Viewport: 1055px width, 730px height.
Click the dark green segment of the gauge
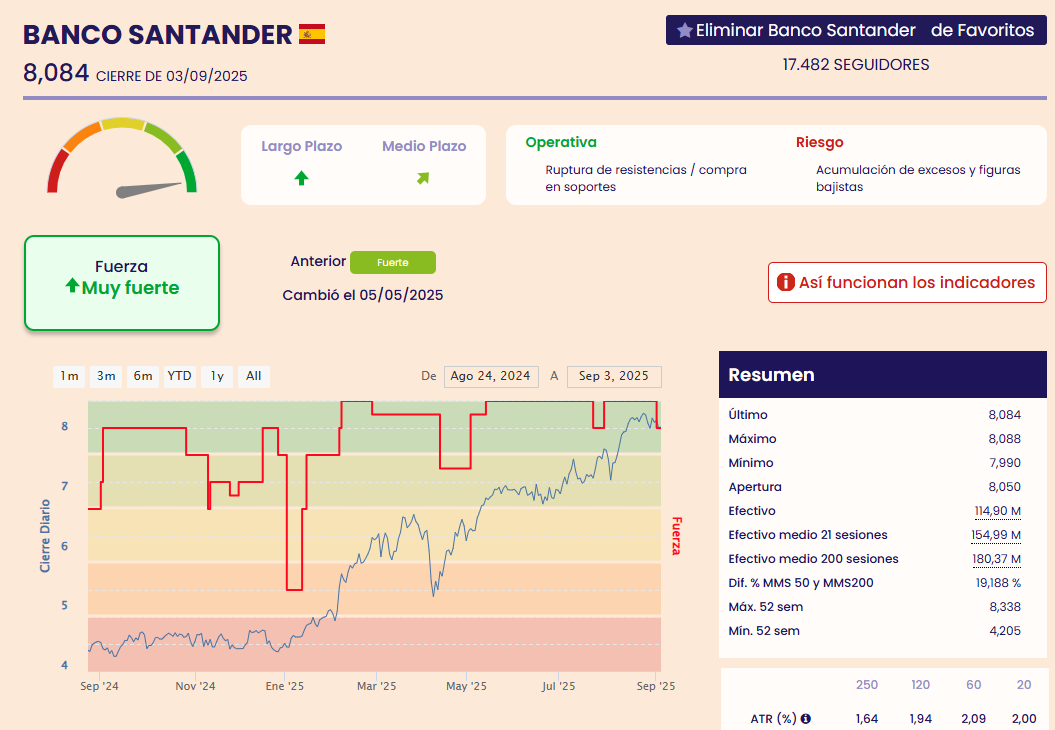pos(187,171)
